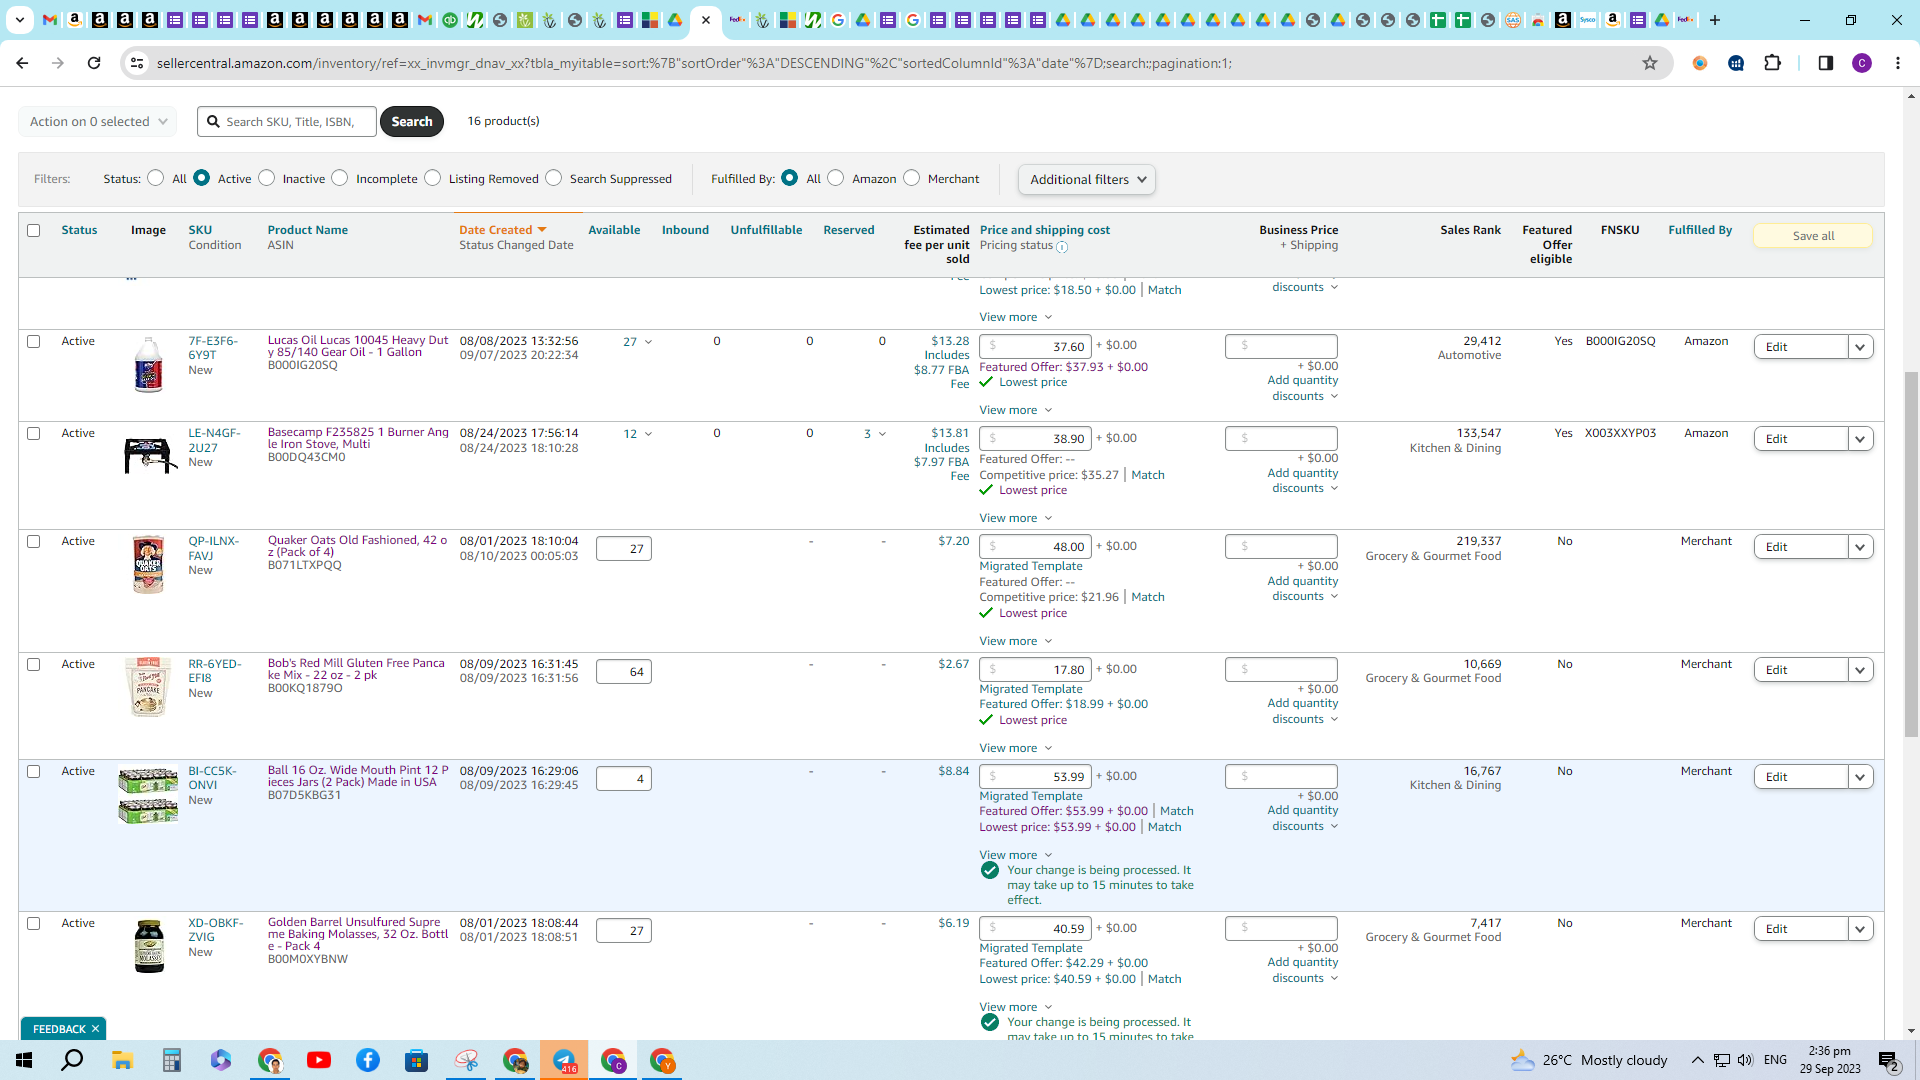Open the Chrome profile avatar
This screenshot has height=1080, width=1920.
[1862, 63]
